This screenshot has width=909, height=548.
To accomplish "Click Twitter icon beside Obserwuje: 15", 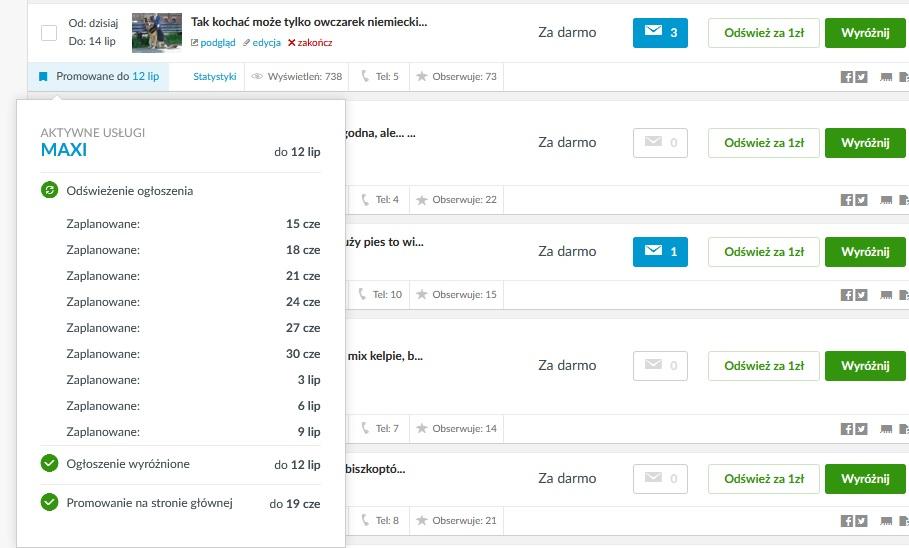I will tap(861, 295).
